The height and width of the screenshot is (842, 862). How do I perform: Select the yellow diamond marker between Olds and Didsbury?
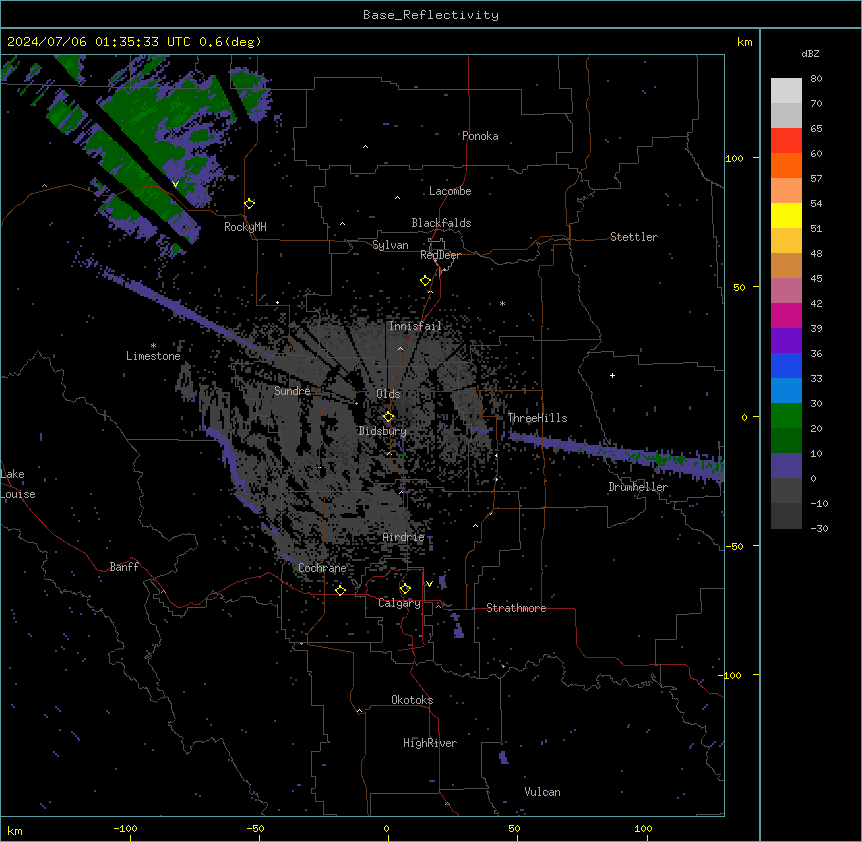[x=389, y=417]
